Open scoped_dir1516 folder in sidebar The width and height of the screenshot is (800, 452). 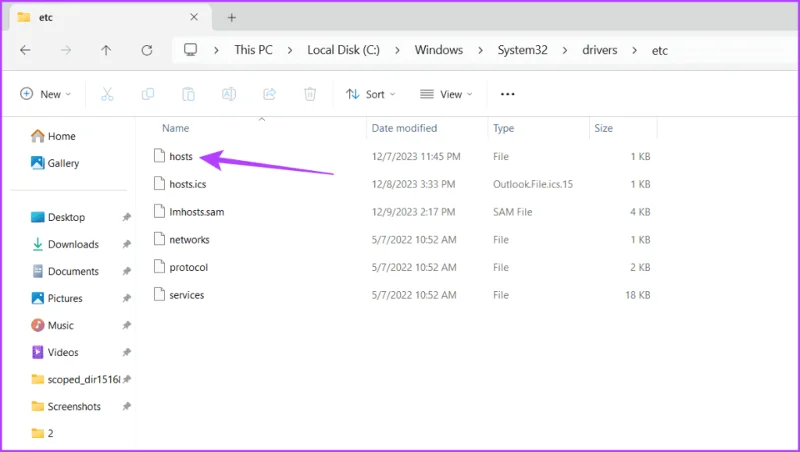click(76, 380)
